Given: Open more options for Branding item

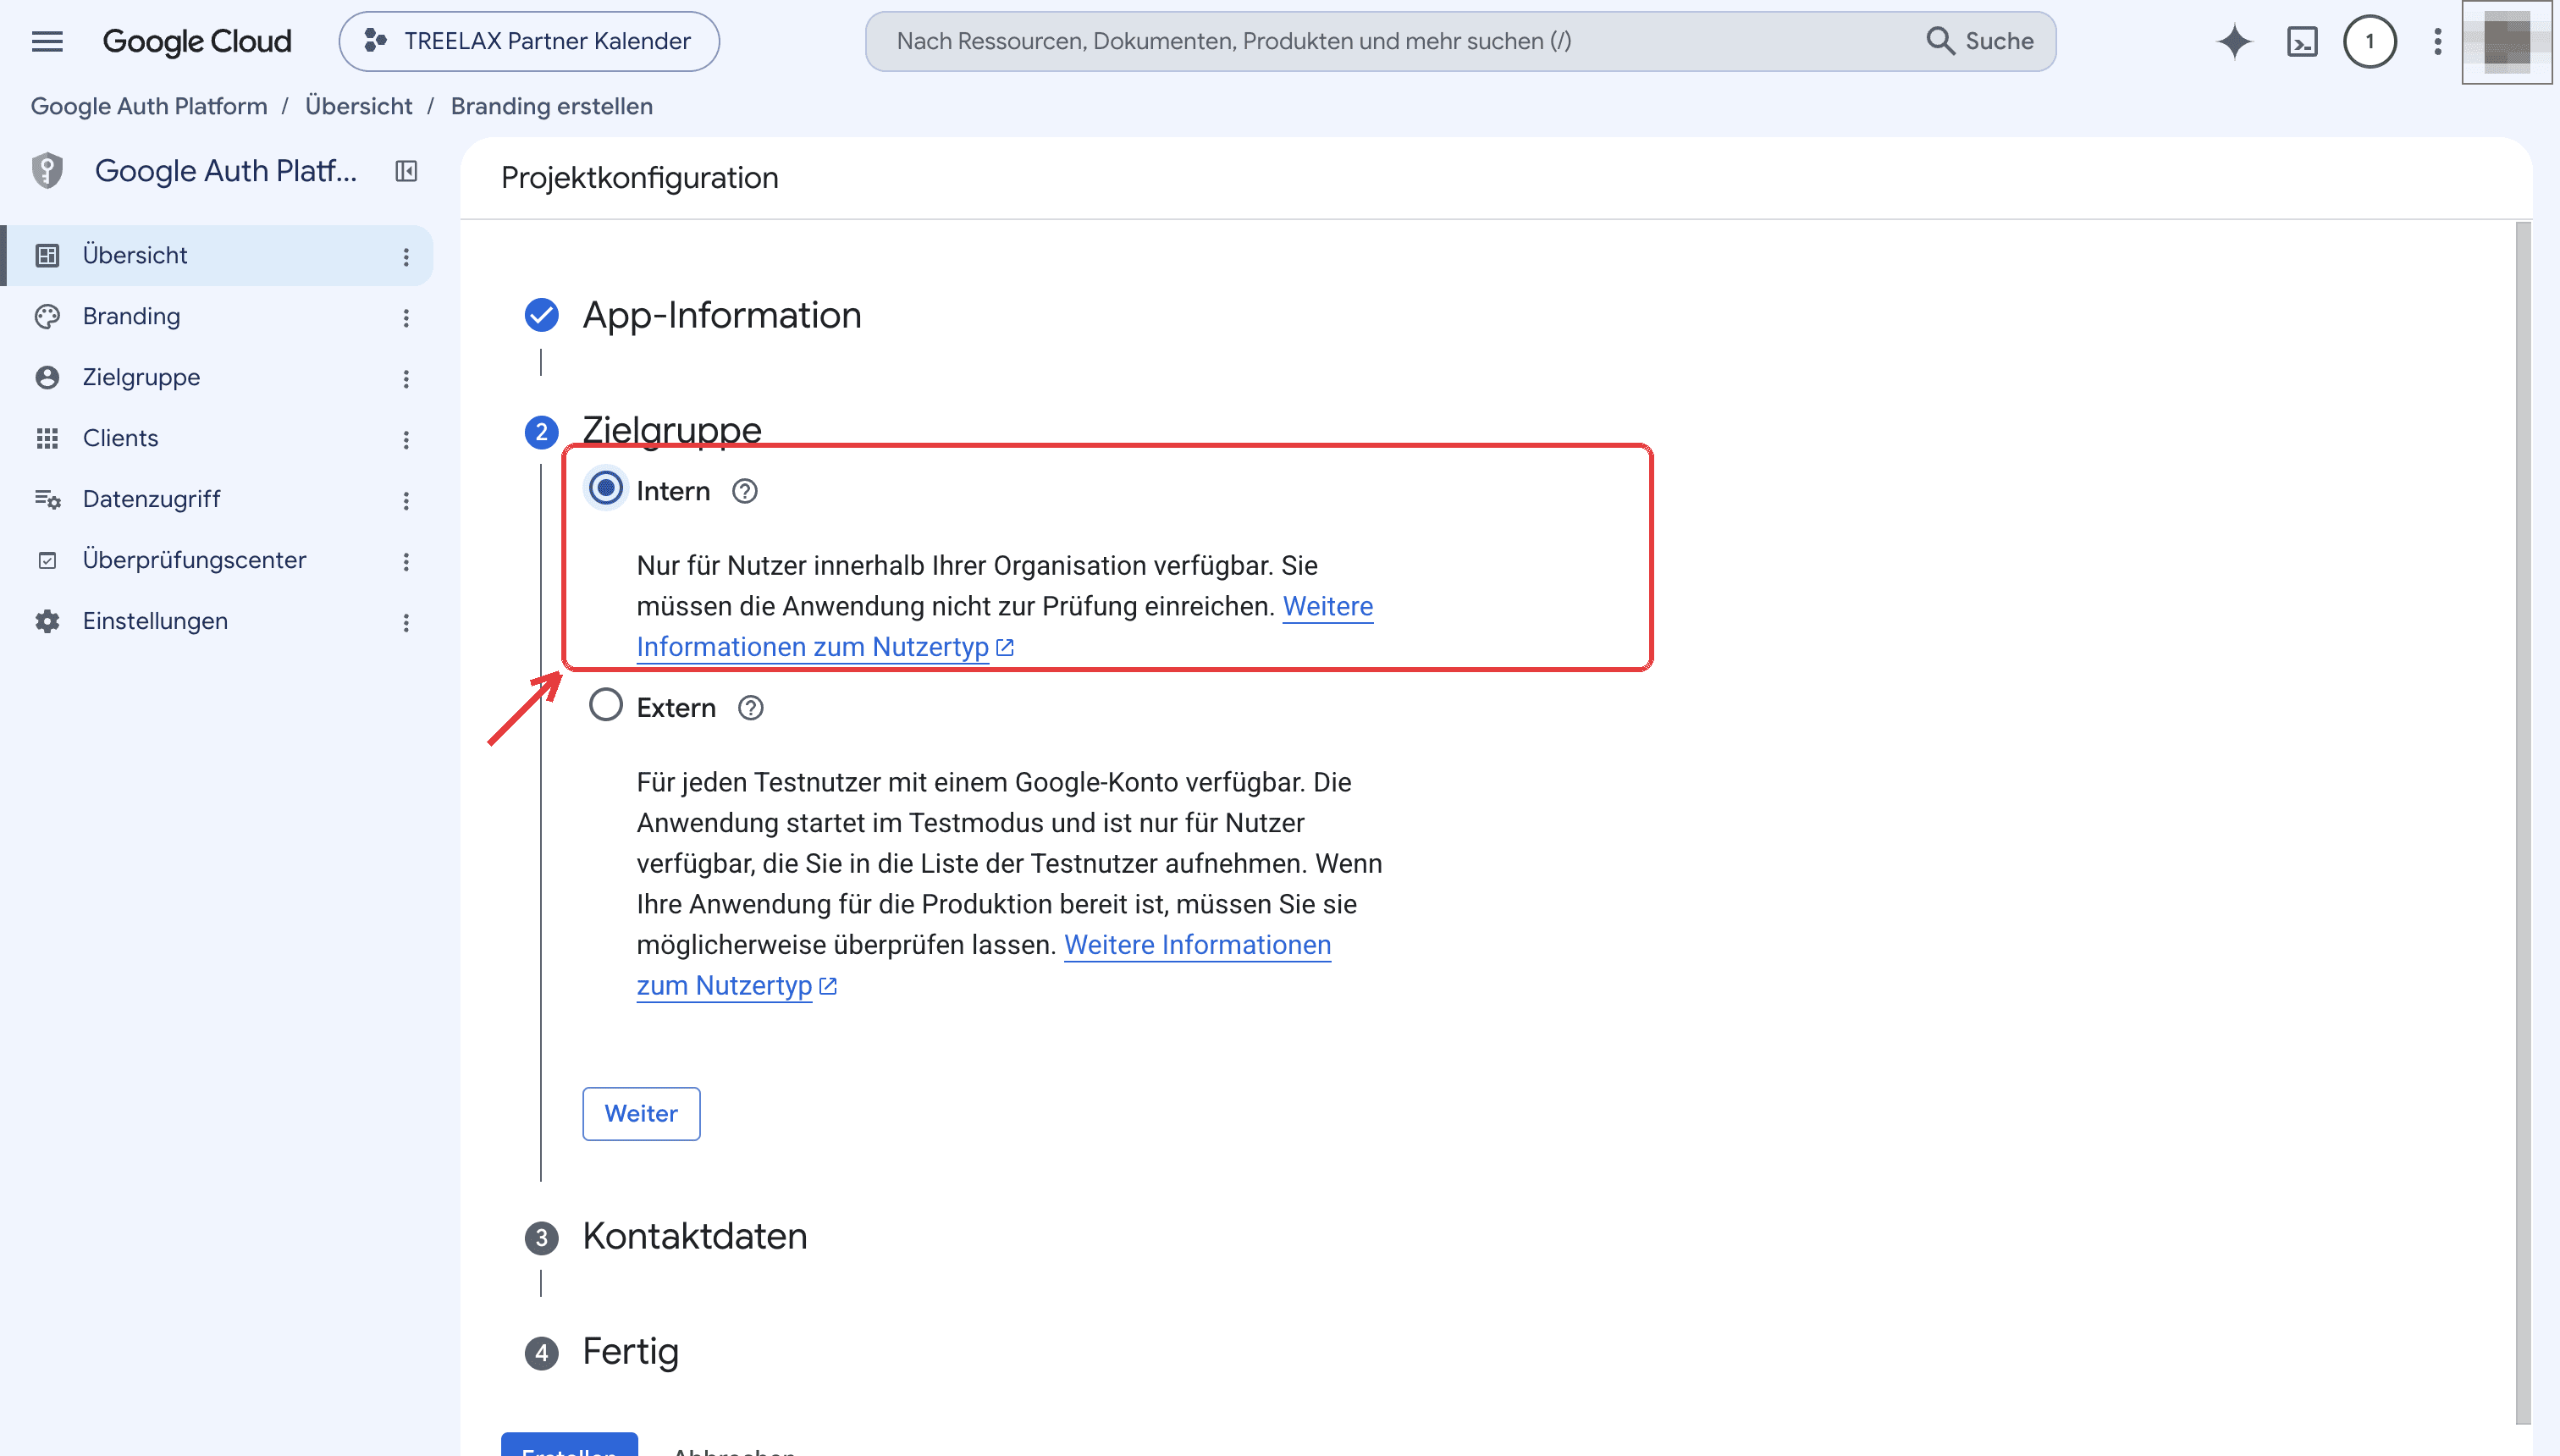Looking at the screenshot, I should point(406,318).
